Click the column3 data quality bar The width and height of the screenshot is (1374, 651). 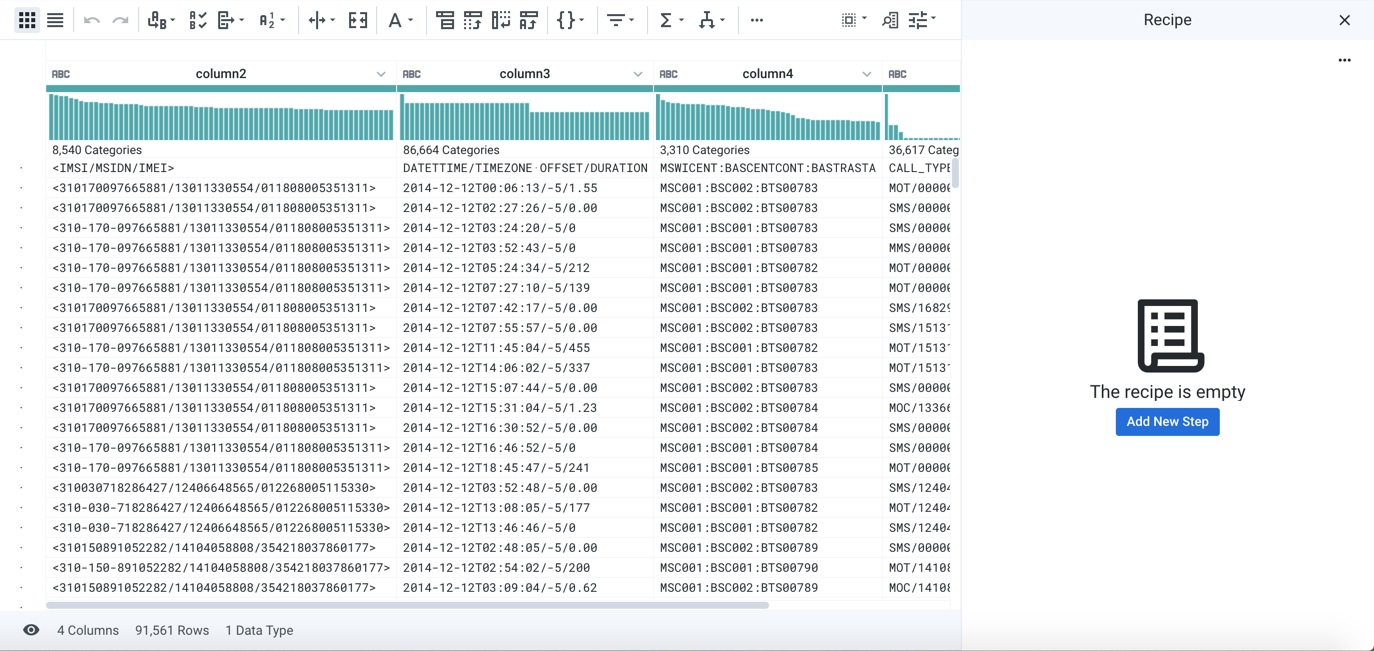pos(526,89)
